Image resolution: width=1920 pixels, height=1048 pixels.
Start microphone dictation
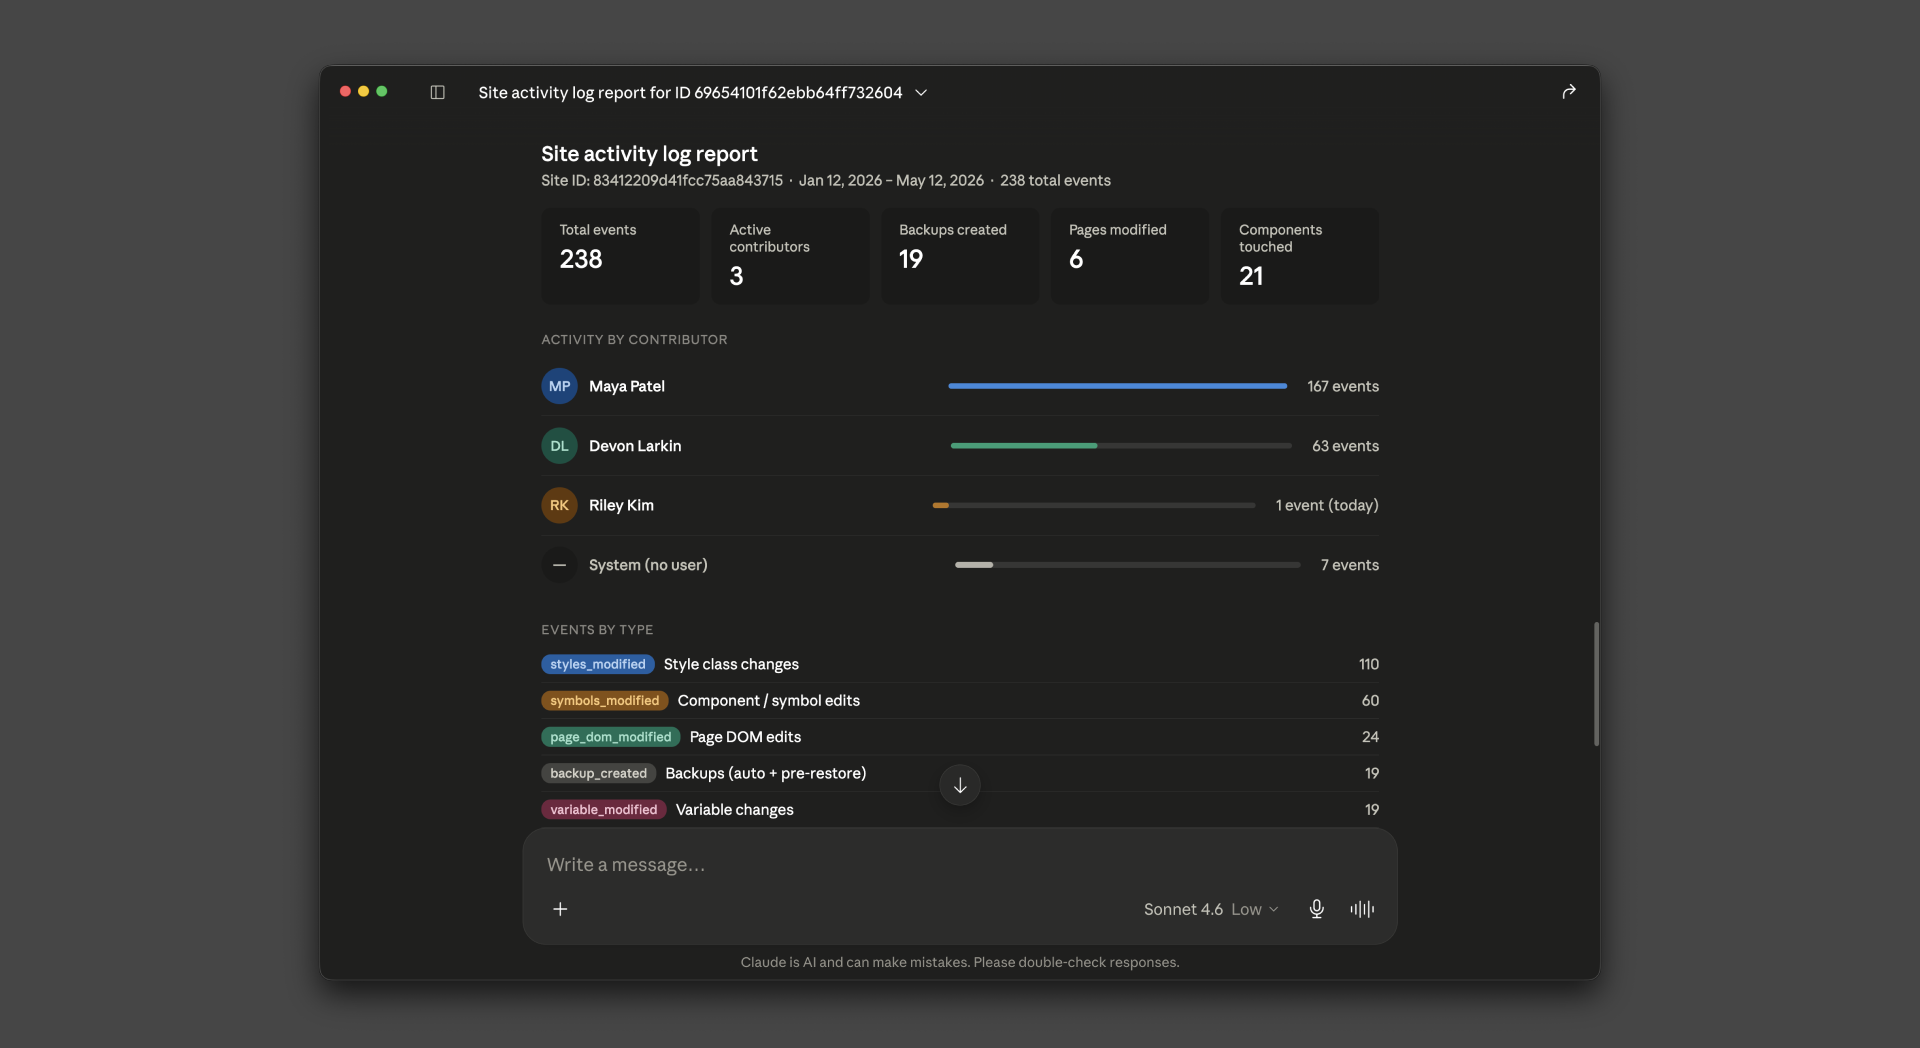point(1316,909)
